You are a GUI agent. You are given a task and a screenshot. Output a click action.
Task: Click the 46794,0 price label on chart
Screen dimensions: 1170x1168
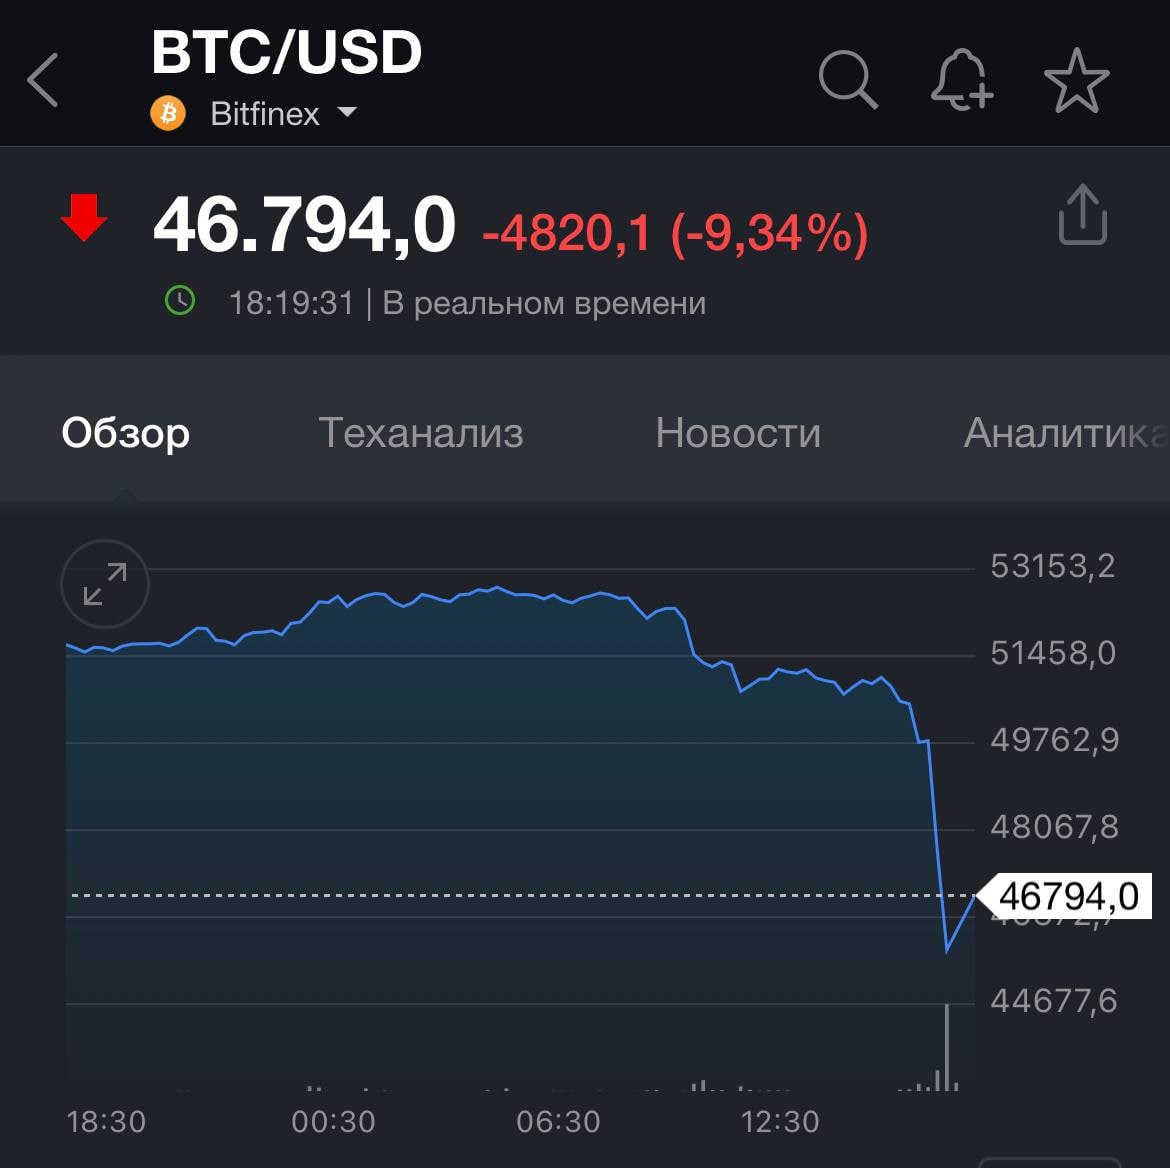tap(1068, 896)
